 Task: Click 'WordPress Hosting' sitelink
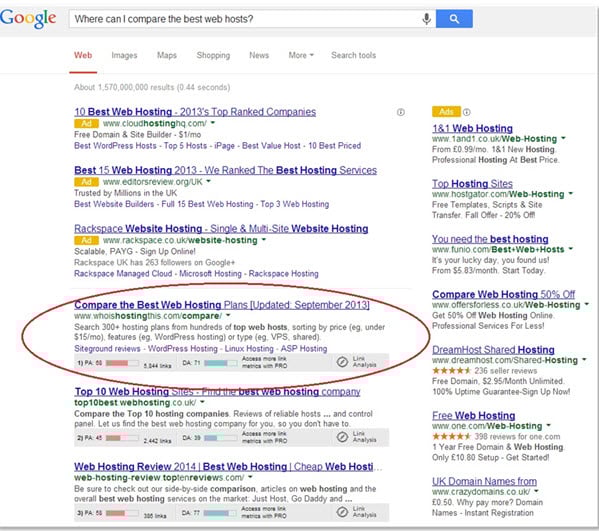click(183, 349)
